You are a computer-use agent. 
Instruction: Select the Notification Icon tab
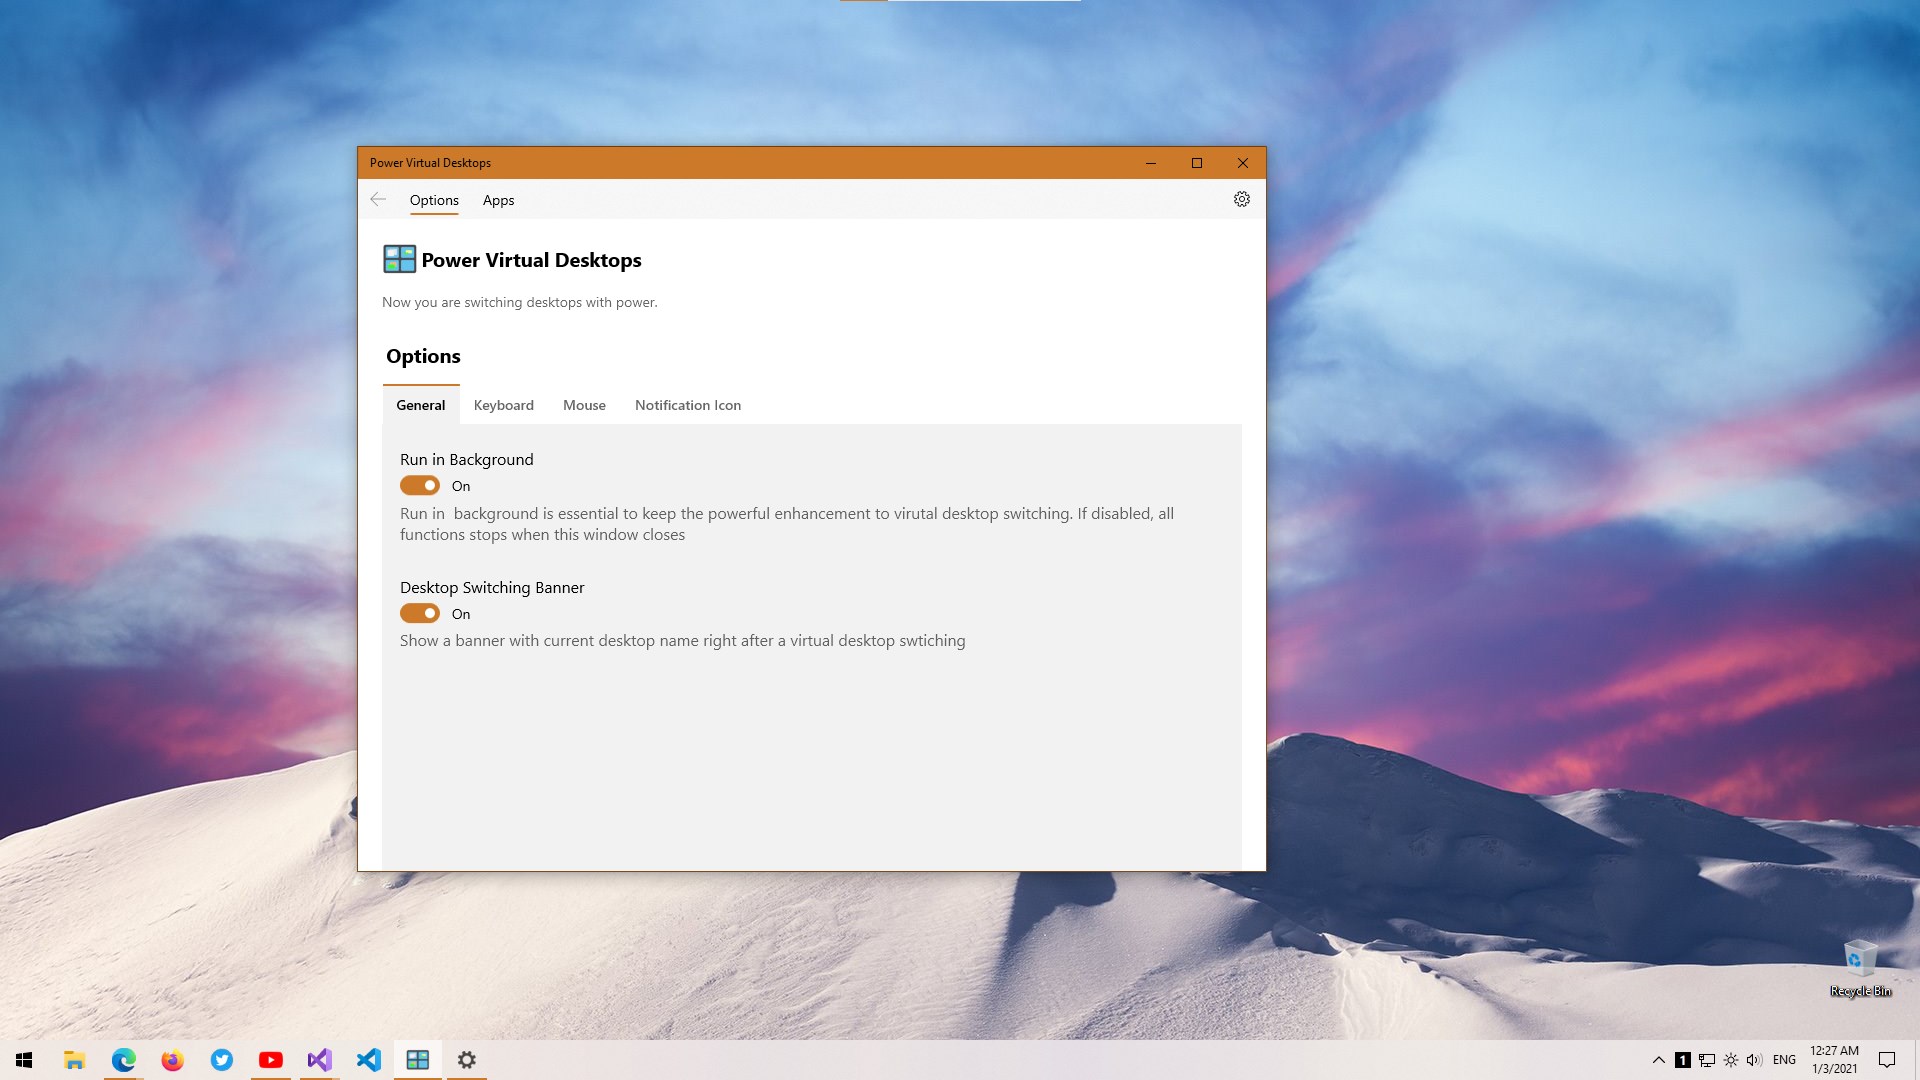pos(687,405)
